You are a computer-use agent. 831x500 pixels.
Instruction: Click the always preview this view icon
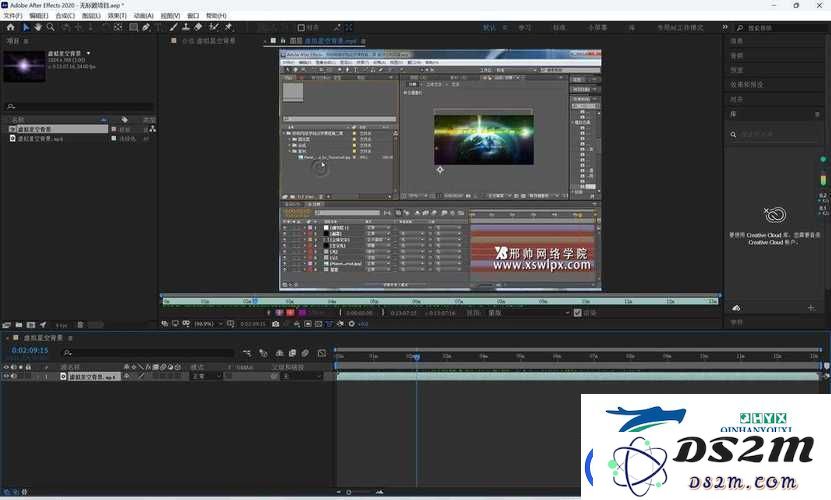click(x=165, y=323)
